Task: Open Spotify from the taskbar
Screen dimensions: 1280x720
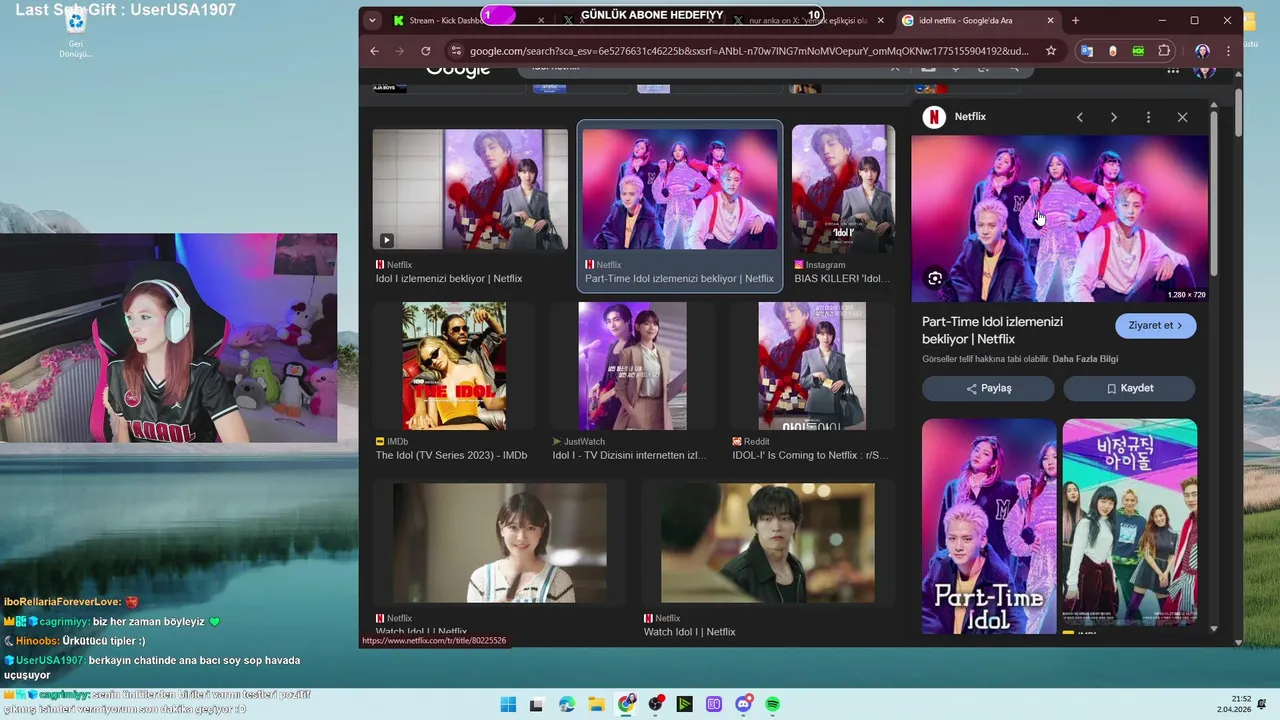Action: (x=773, y=704)
